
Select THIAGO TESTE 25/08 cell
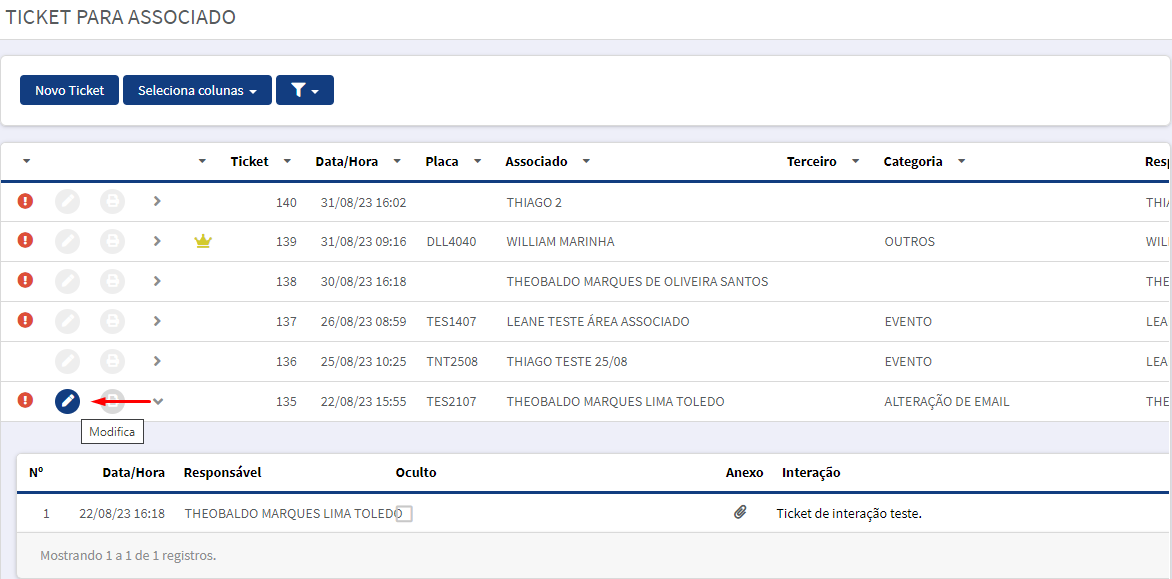pos(567,362)
